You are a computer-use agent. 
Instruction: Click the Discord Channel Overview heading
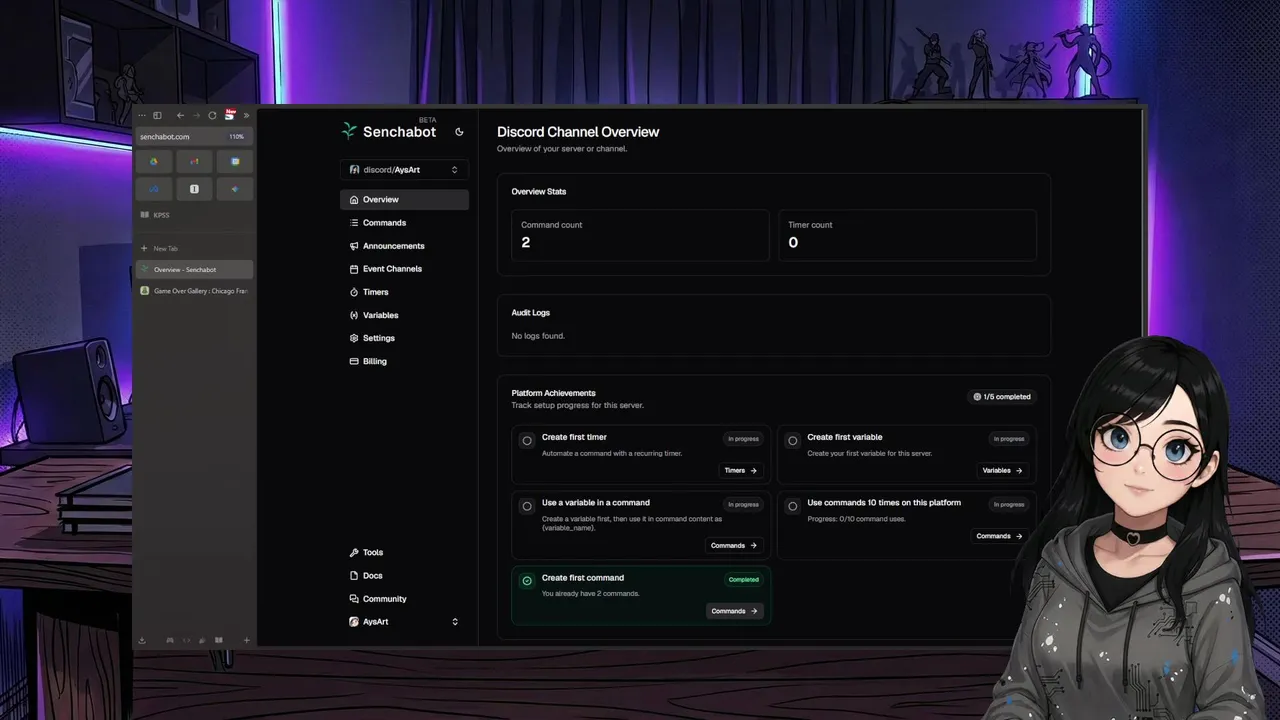pos(578,132)
